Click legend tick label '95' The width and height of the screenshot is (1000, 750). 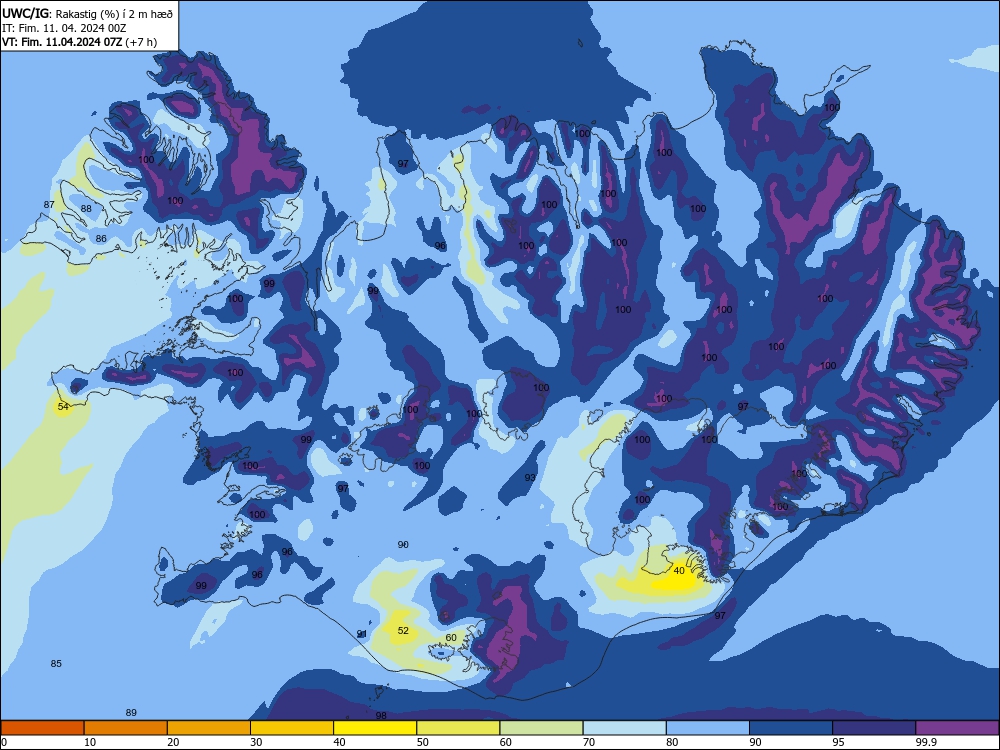[x=839, y=742]
